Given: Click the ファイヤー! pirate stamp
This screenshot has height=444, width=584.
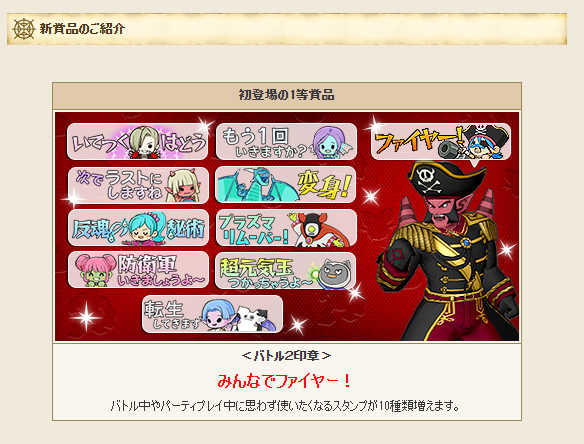Looking at the screenshot, I should pos(441,142).
